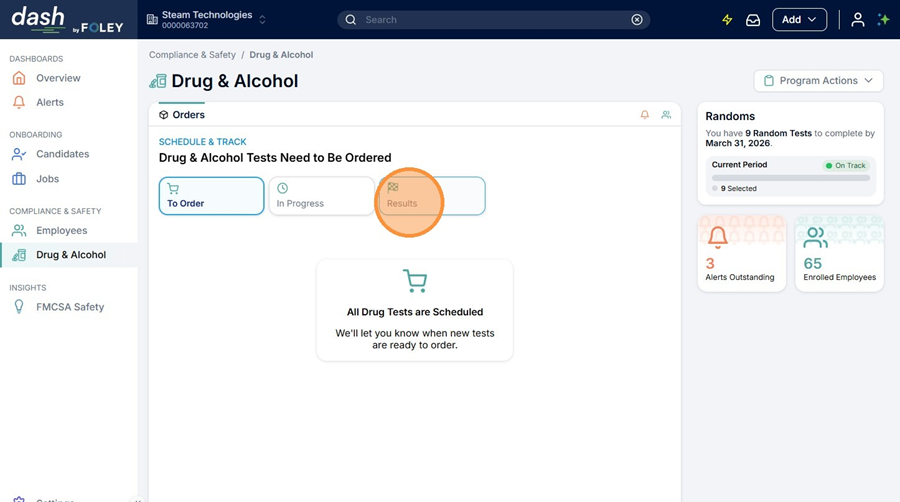Viewport: 900px width, 502px height.
Task: Expand the Add dropdown button
Action: tap(799, 20)
